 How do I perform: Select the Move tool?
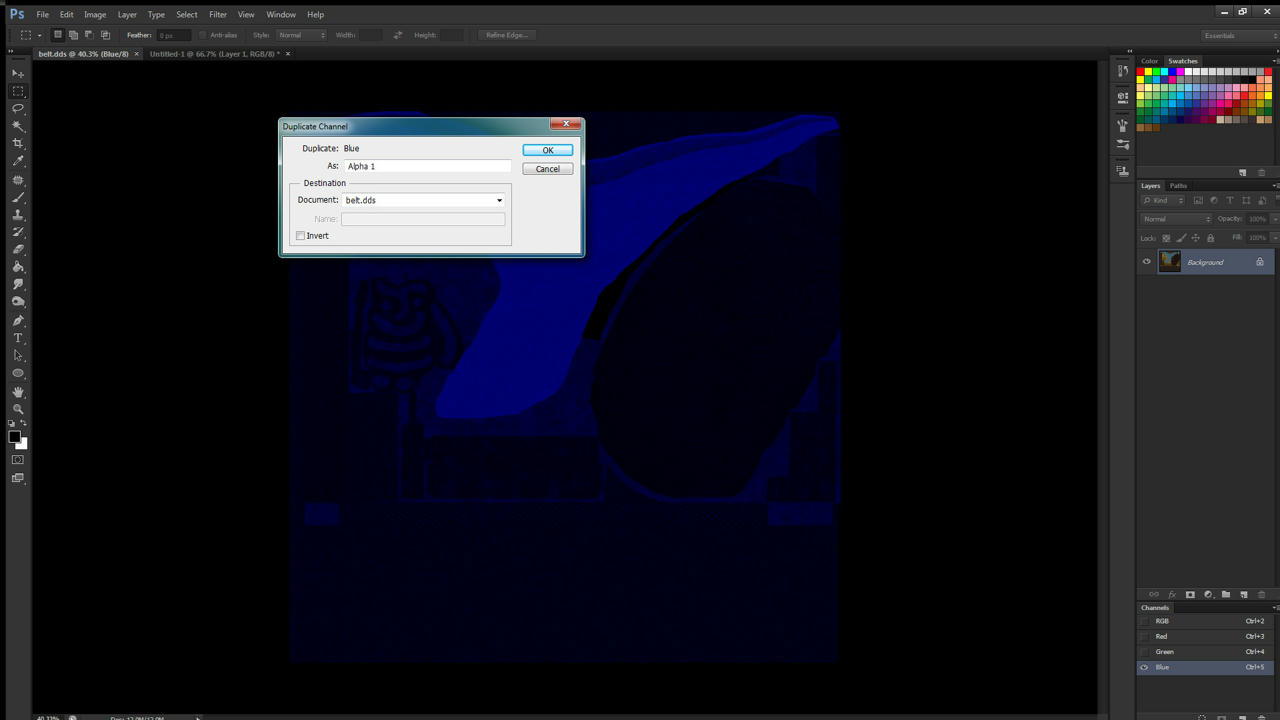pyautogui.click(x=18, y=73)
